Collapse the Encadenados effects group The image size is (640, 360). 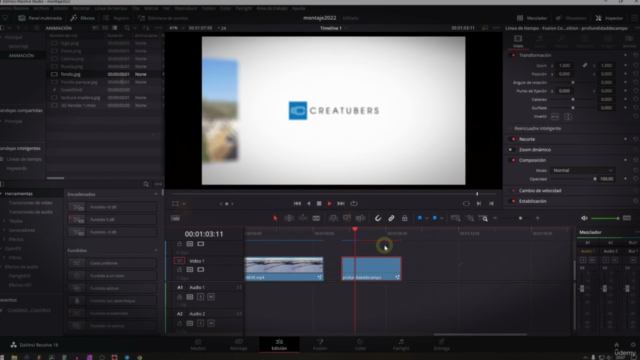156,194
